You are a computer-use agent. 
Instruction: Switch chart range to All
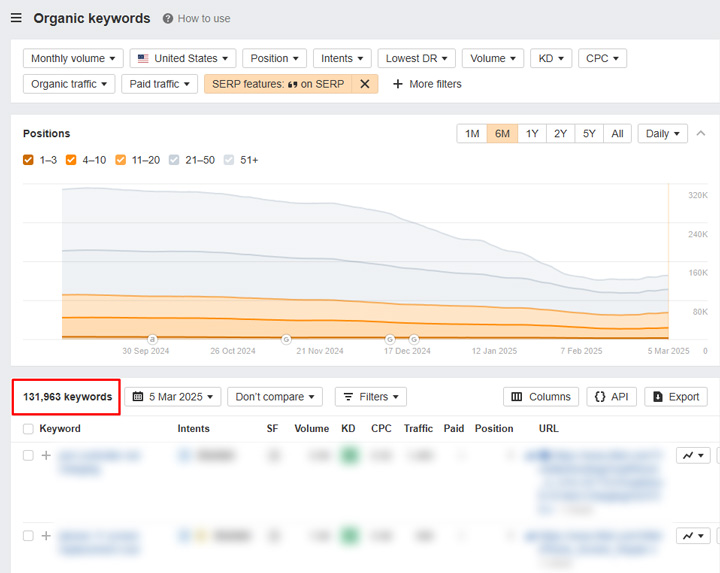pos(617,134)
